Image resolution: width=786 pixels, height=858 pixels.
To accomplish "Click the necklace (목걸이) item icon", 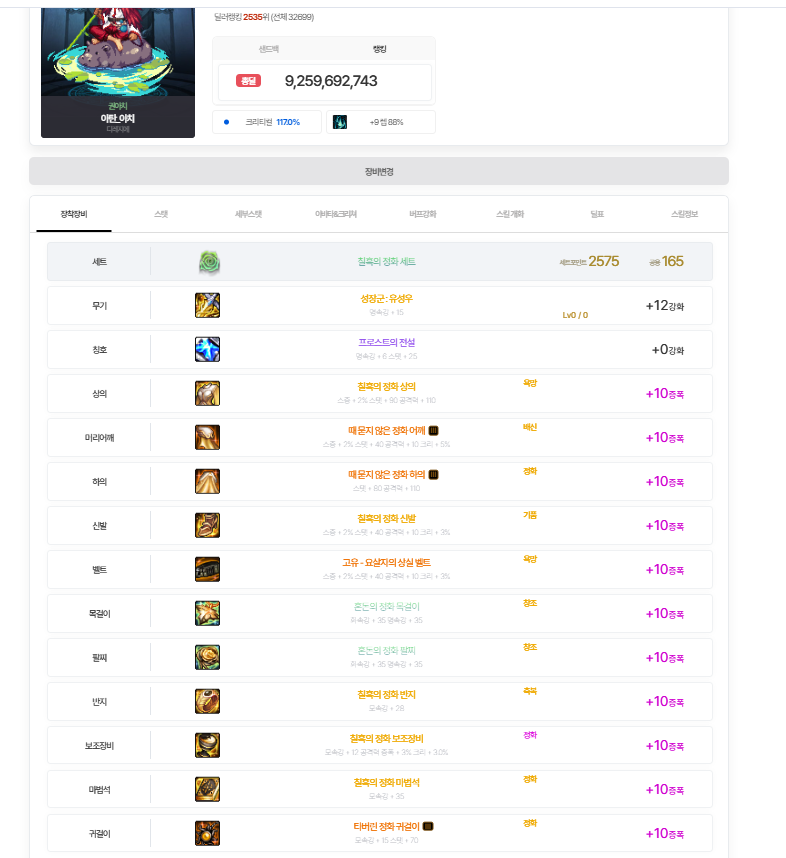I will tap(207, 614).
